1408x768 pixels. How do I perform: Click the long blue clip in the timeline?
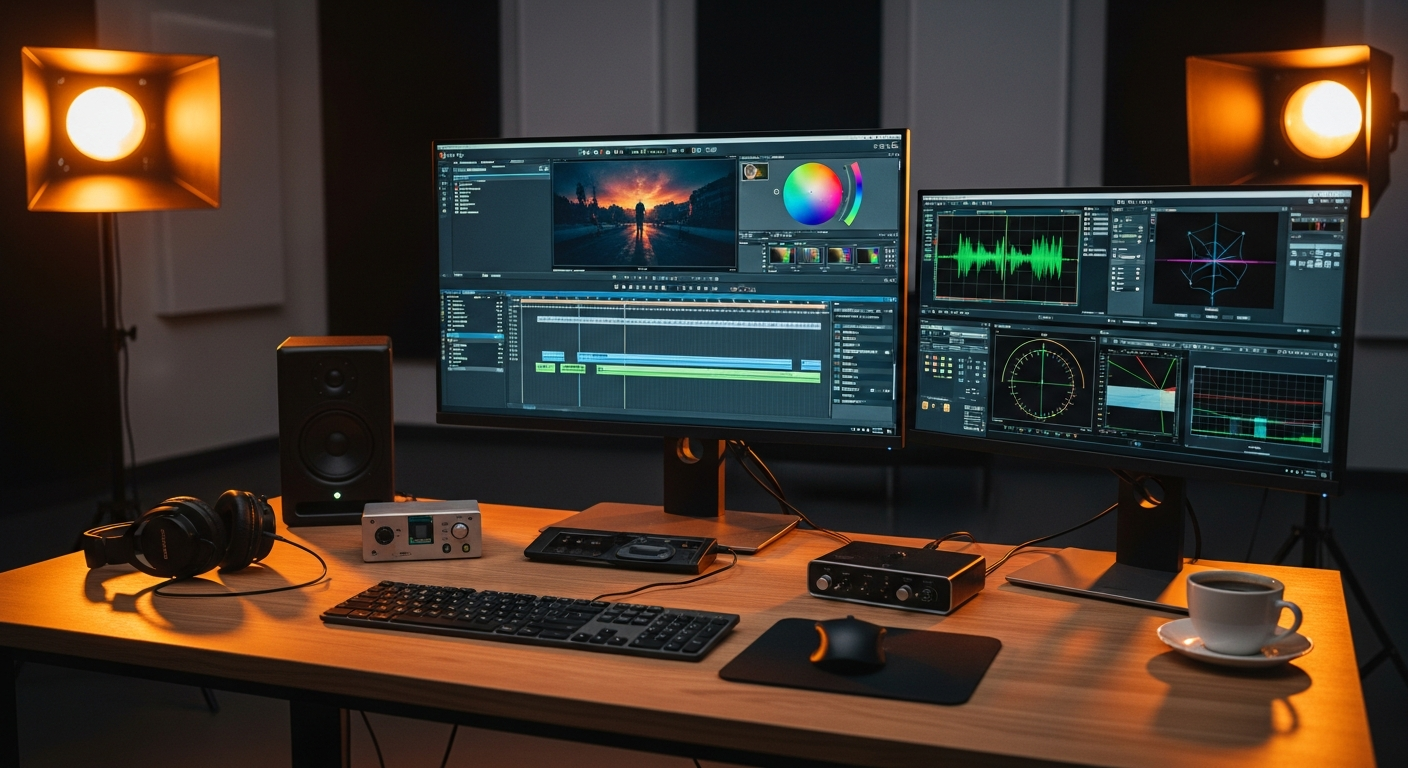click(x=685, y=360)
